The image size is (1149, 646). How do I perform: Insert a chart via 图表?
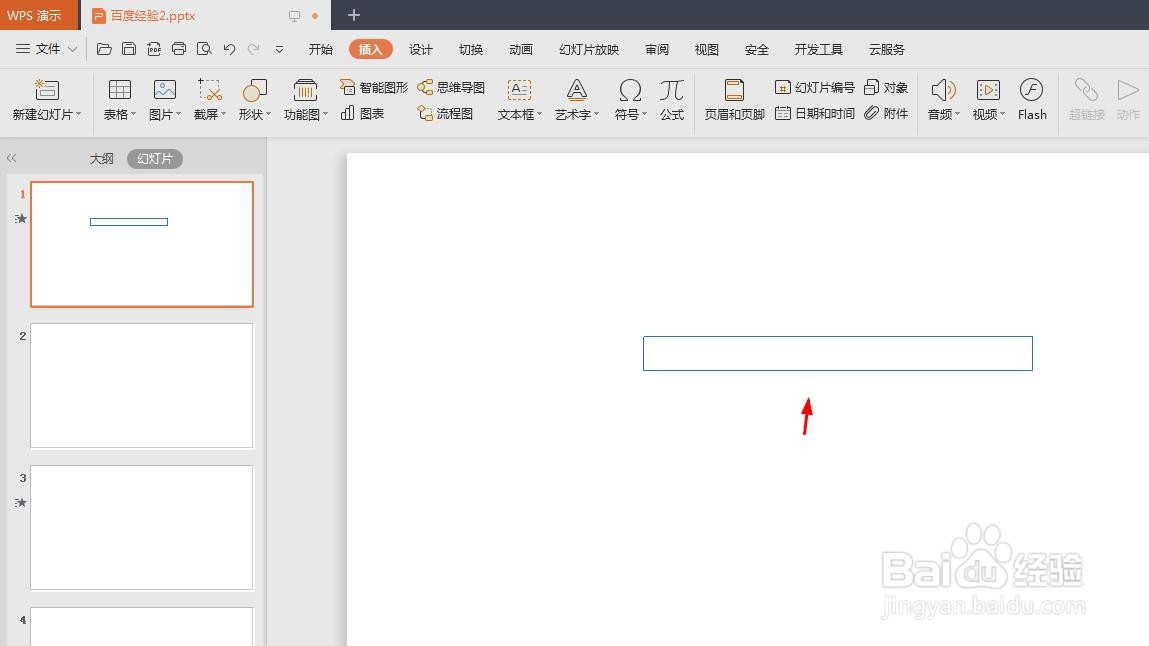(367, 113)
